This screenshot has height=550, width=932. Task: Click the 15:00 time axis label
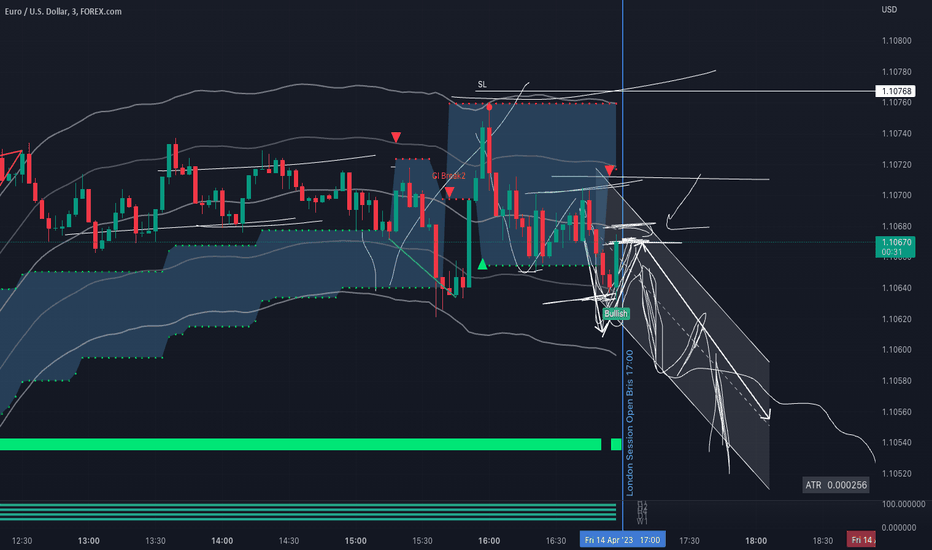click(x=355, y=540)
